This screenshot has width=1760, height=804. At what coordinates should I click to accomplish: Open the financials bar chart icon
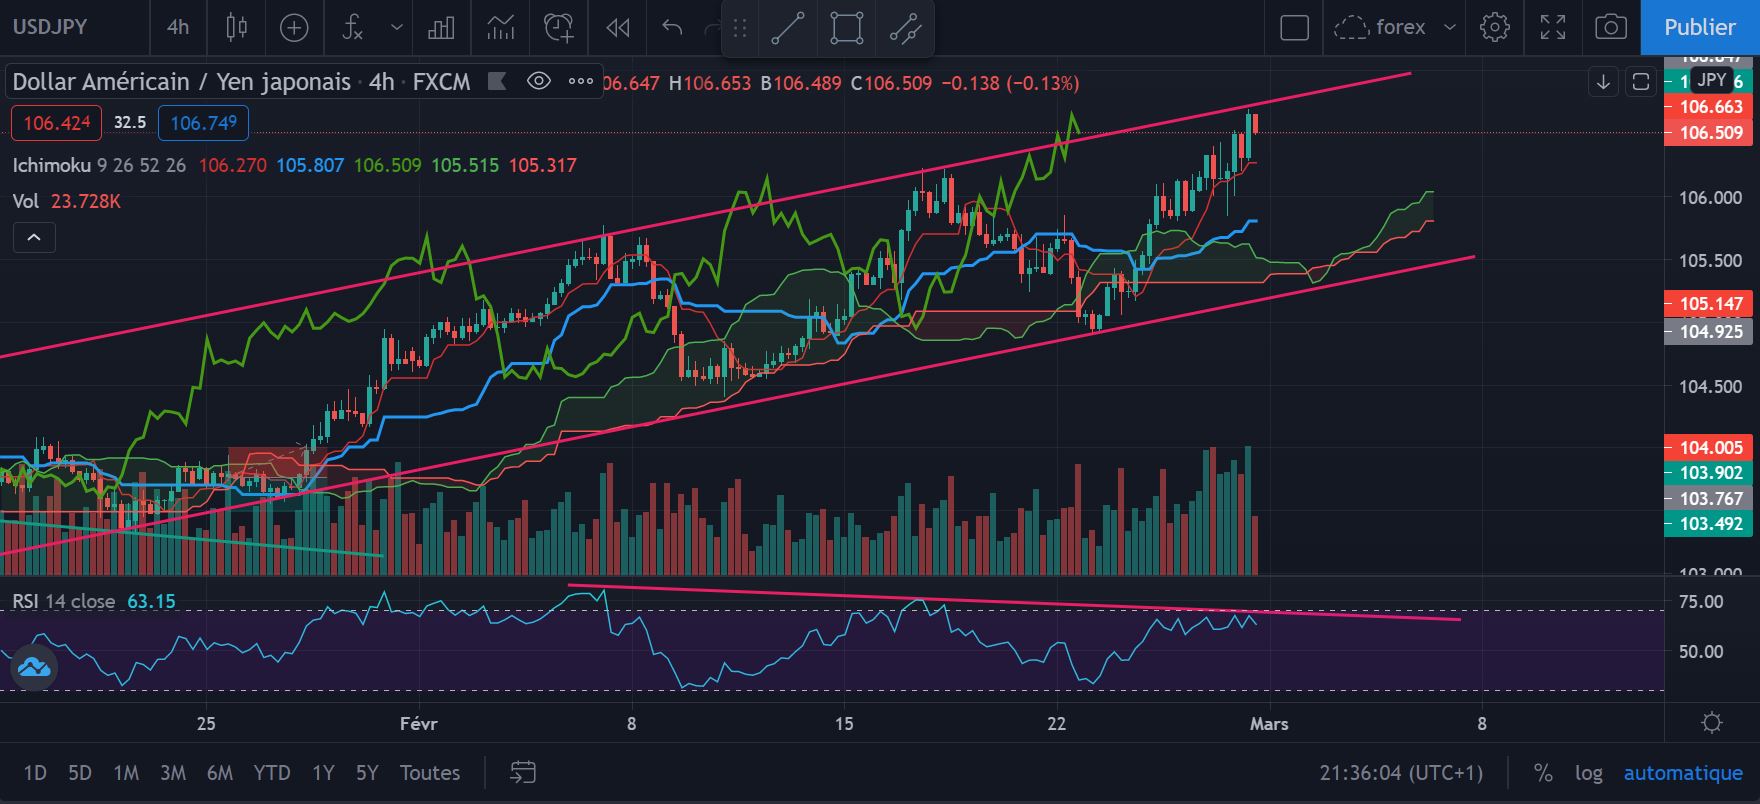(x=441, y=27)
